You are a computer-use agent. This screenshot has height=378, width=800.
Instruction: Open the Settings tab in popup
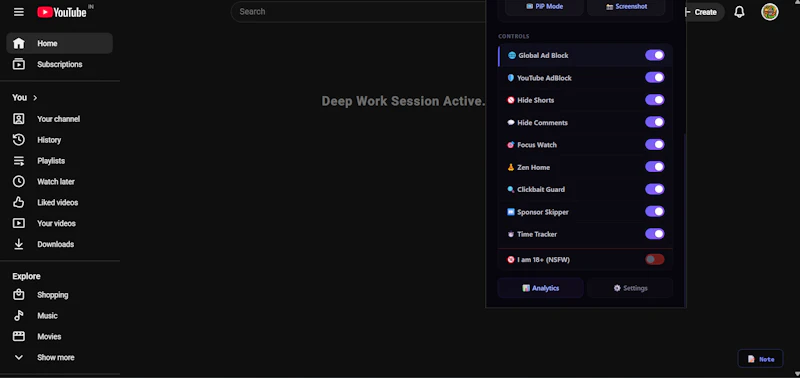click(630, 288)
